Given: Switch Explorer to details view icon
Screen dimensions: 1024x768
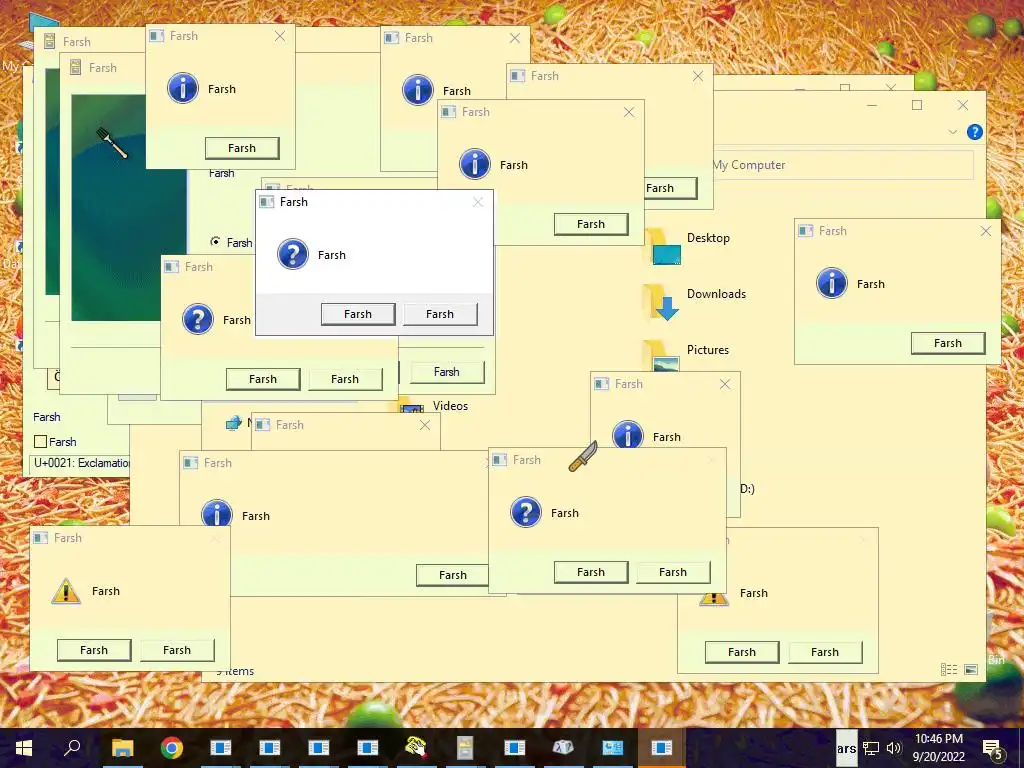Looking at the screenshot, I should click(x=949, y=669).
